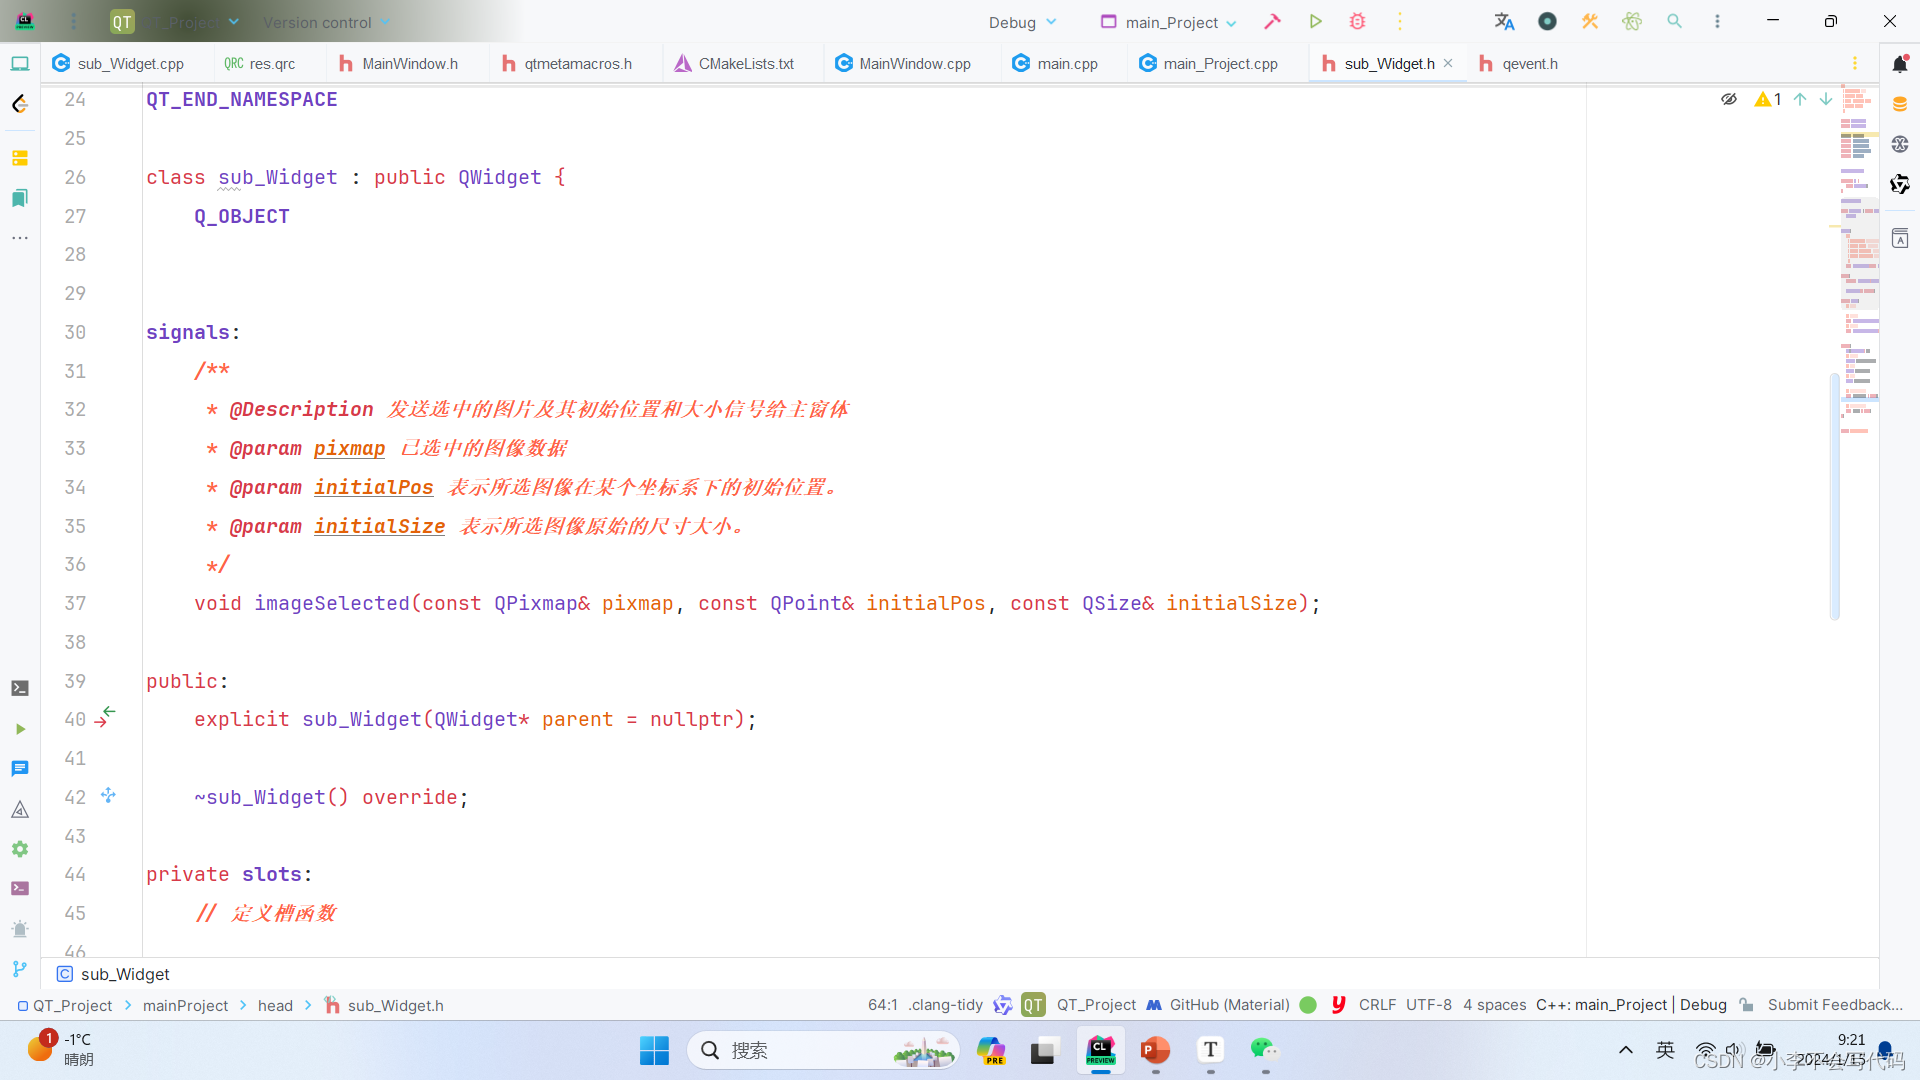Image resolution: width=1920 pixels, height=1080 pixels.
Task: Open the Problems warning triangle tool window
Action: pos(20,809)
